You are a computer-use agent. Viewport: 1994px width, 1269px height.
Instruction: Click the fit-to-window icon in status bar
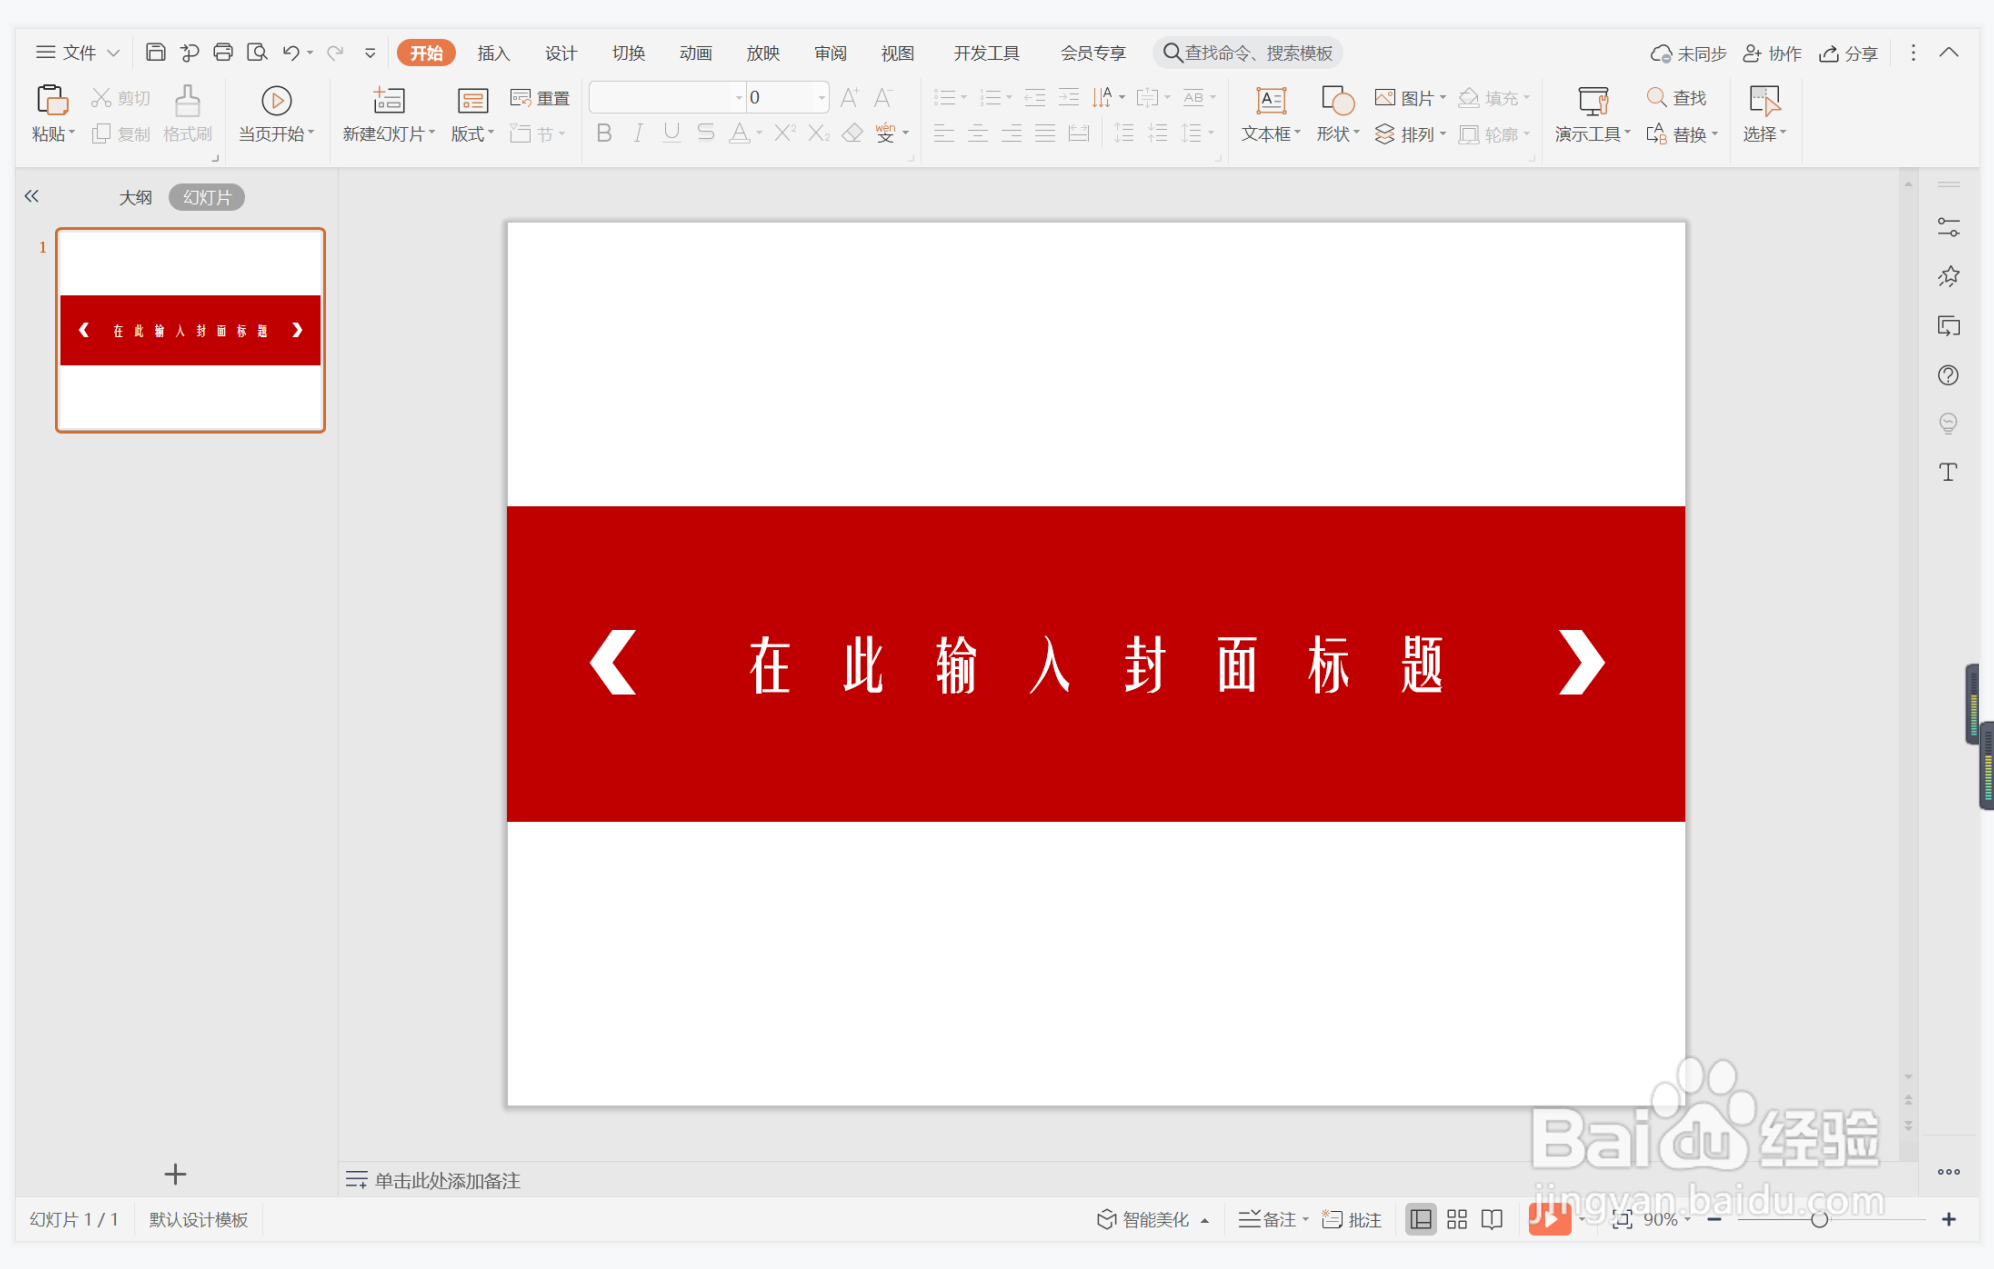click(x=1622, y=1219)
